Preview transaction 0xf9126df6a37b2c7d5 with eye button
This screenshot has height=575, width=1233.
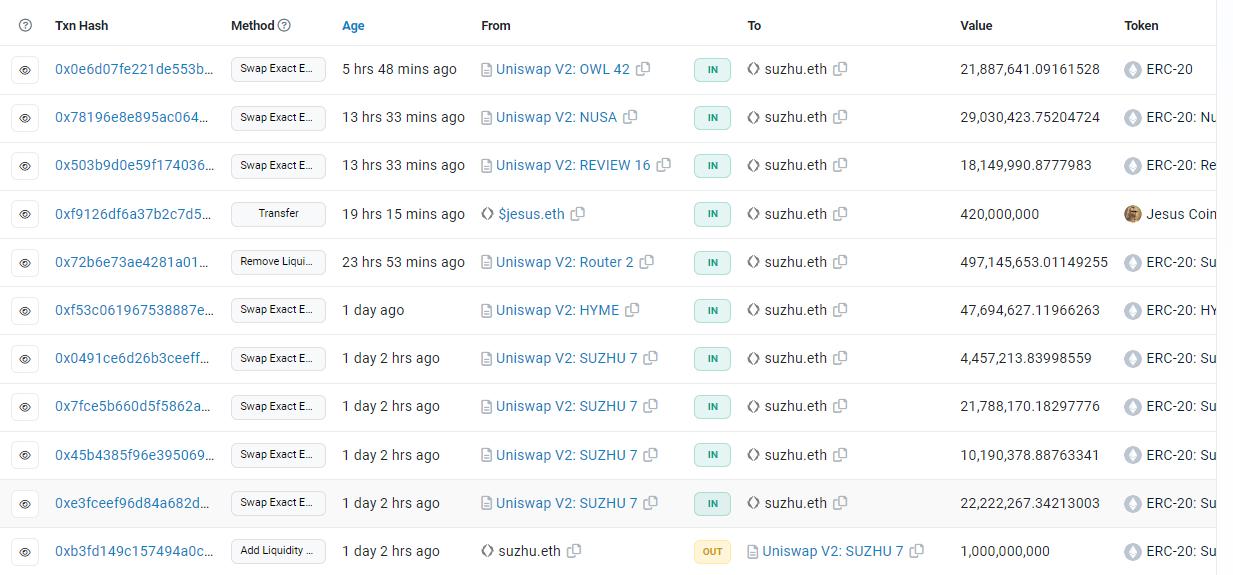[x=25, y=214]
